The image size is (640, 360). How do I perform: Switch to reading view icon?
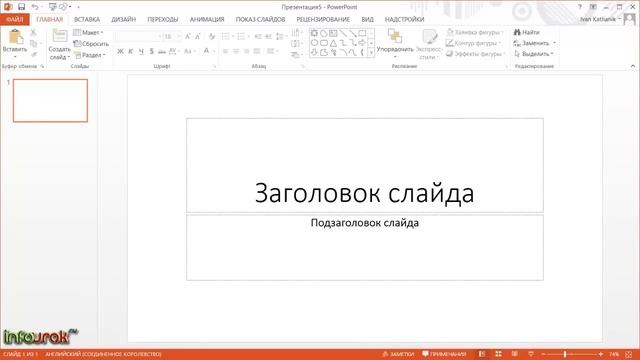coord(515,354)
